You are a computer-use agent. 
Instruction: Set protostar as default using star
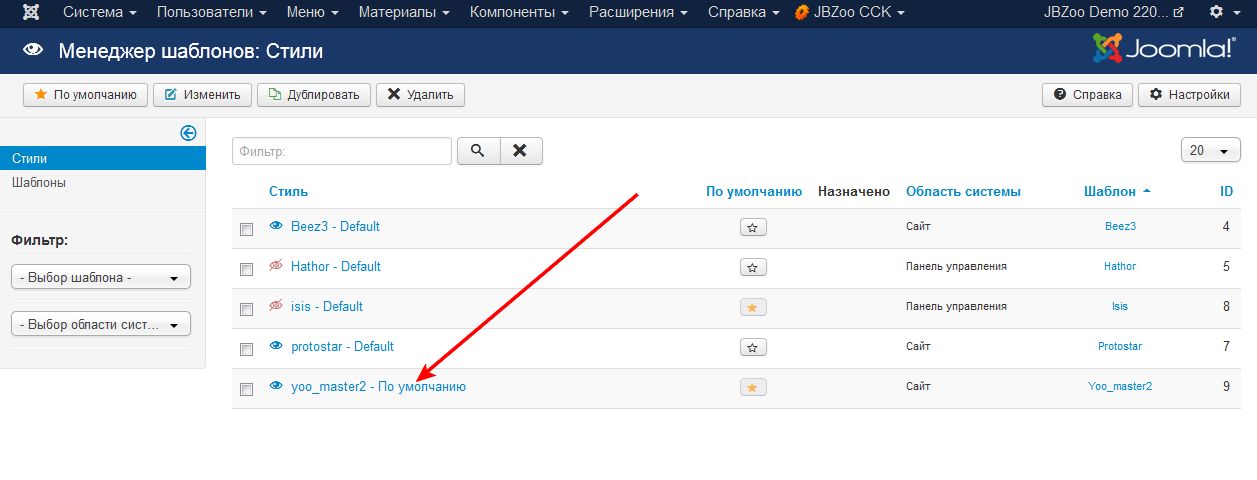click(753, 347)
